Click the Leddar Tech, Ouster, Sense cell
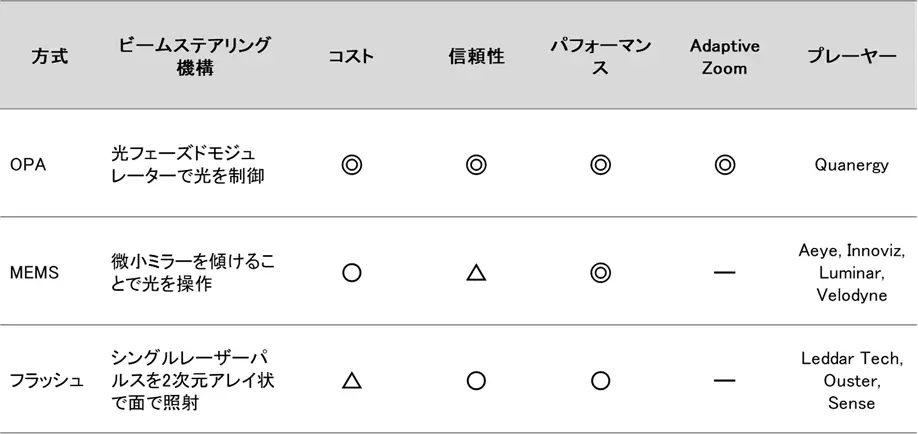This screenshot has height=434, width=918. pos(851,381)
